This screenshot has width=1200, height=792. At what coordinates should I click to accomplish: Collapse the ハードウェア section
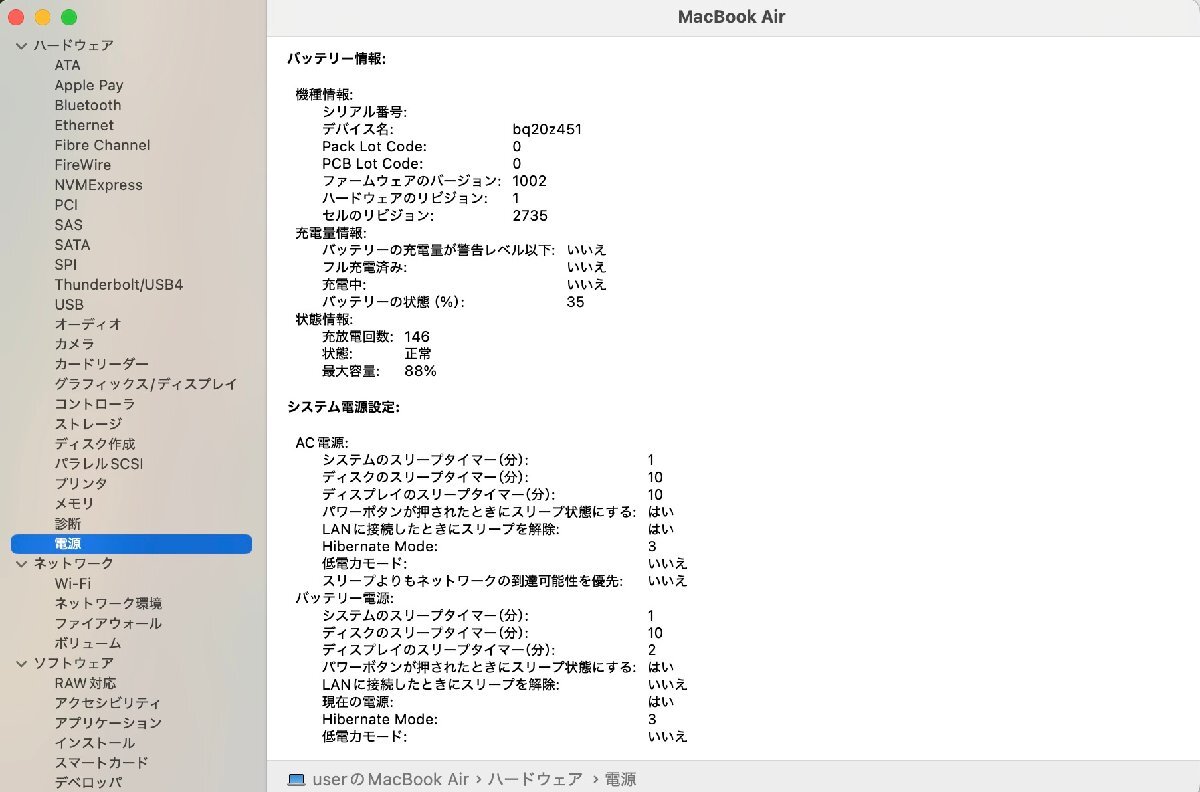tap(21, 46)
